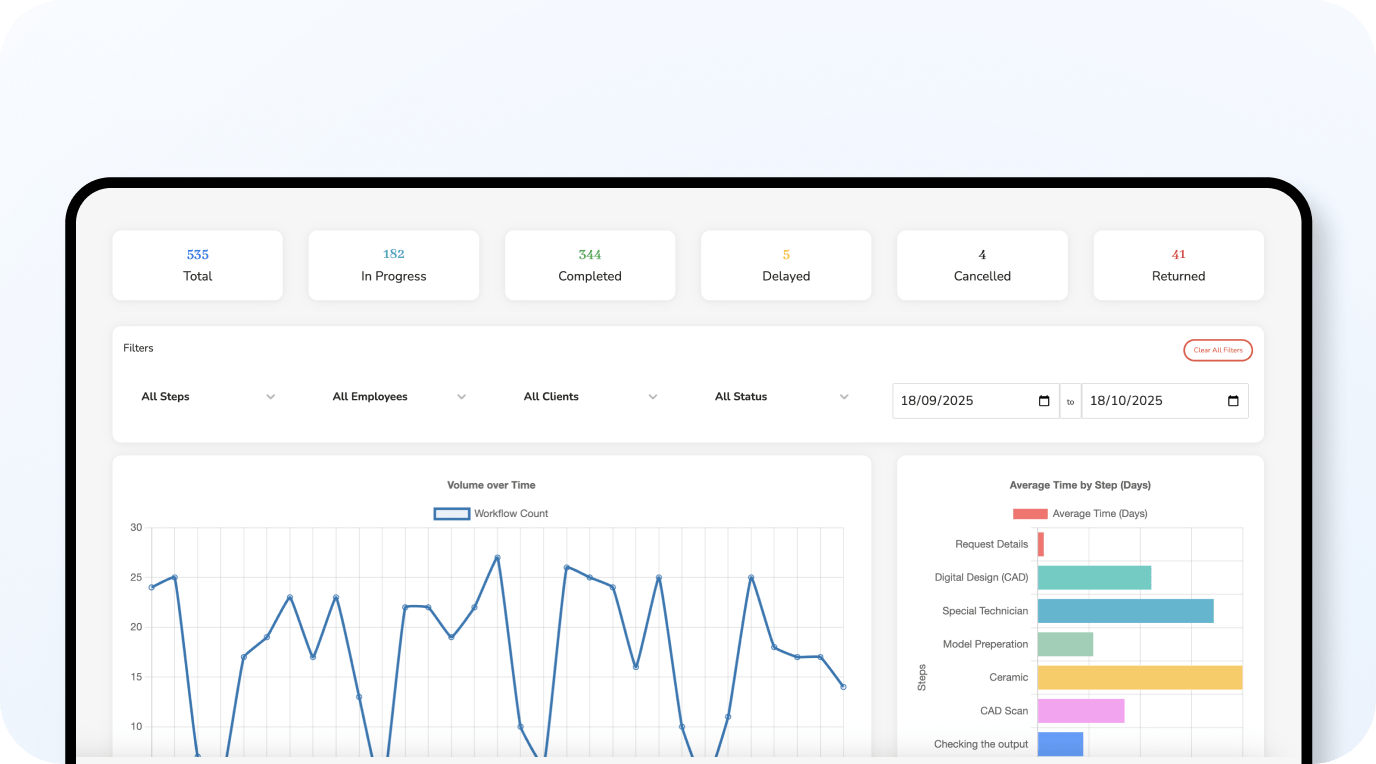Open the calendar picker for end date
Screen dimensions: 1376x764
[x=1233, y=401]
